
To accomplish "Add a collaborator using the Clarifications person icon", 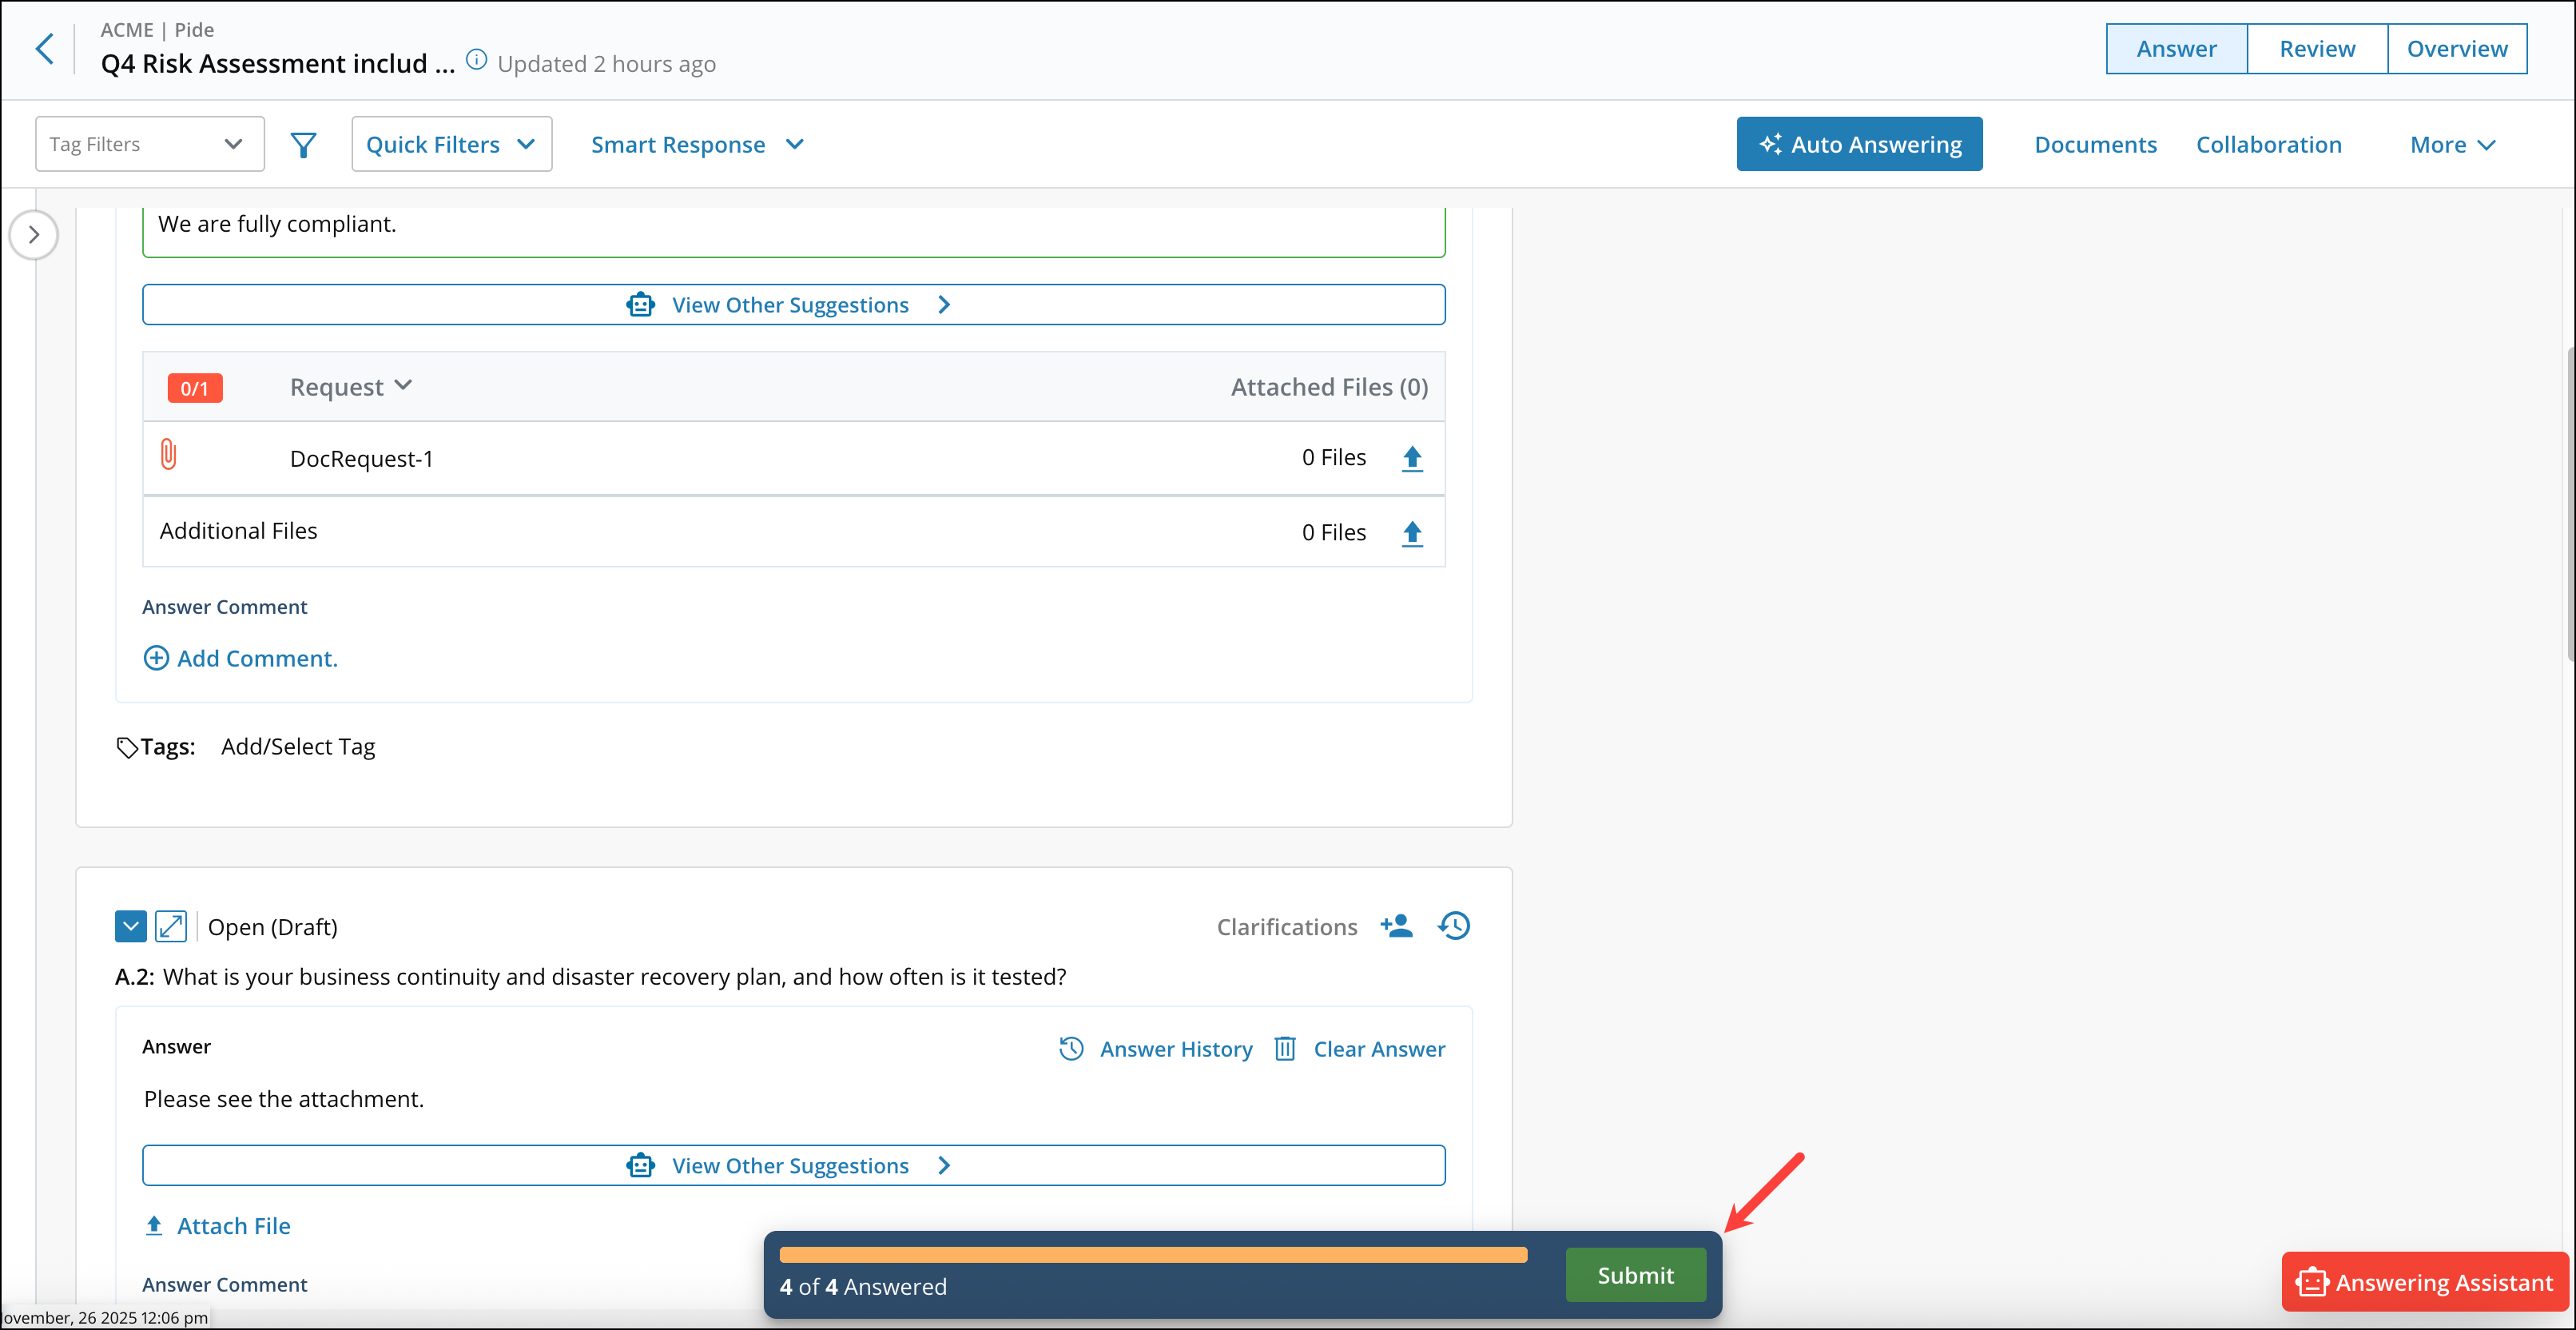I will click(x=1397, y=926).
